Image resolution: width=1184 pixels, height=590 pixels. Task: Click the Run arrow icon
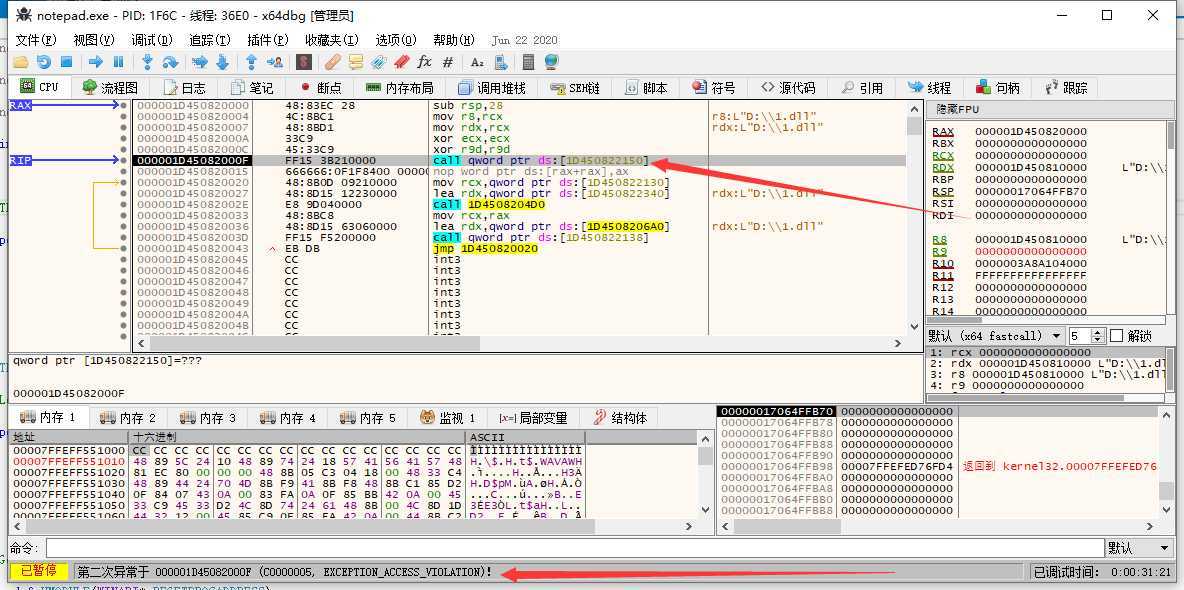coord(96,63)
